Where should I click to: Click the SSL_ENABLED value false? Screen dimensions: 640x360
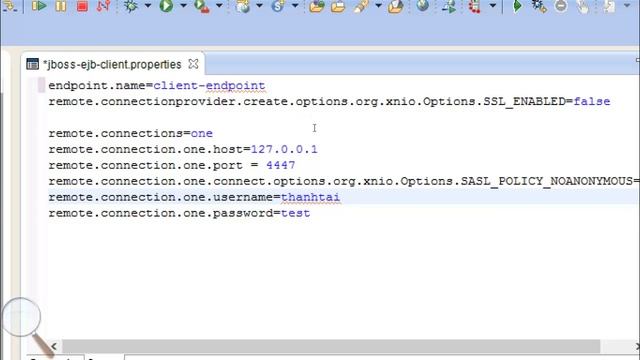pyautogui.click(x=591, y=102)
